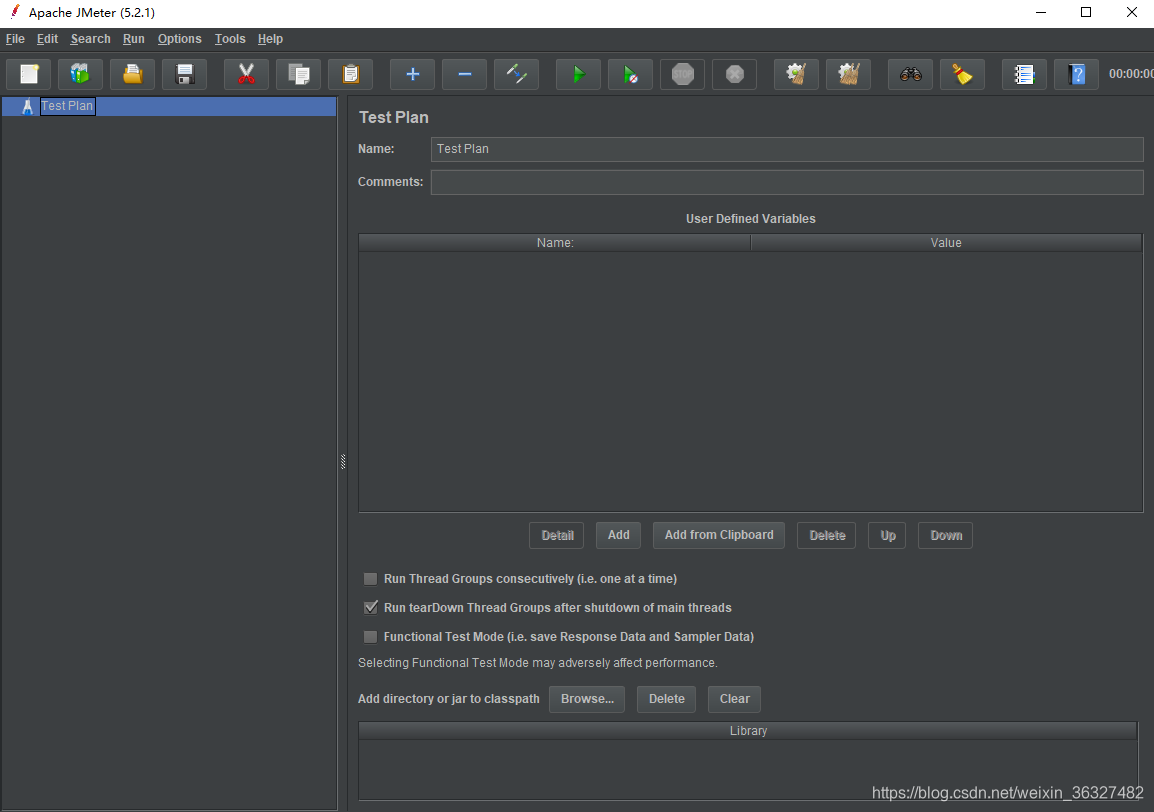This screenshot has height=812, width=1154.
Task: Click the Stop sign icon
Action: tap(682, 74)
